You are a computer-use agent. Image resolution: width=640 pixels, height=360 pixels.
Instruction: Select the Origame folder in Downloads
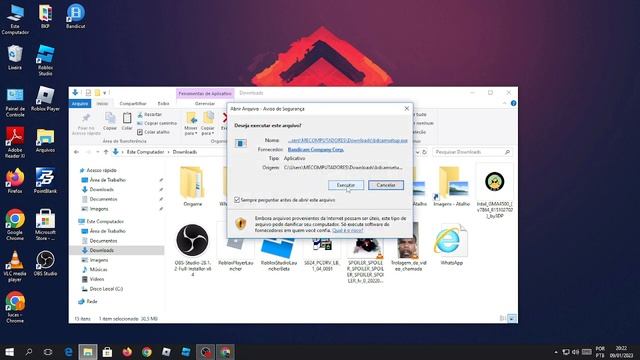point(192,186)
